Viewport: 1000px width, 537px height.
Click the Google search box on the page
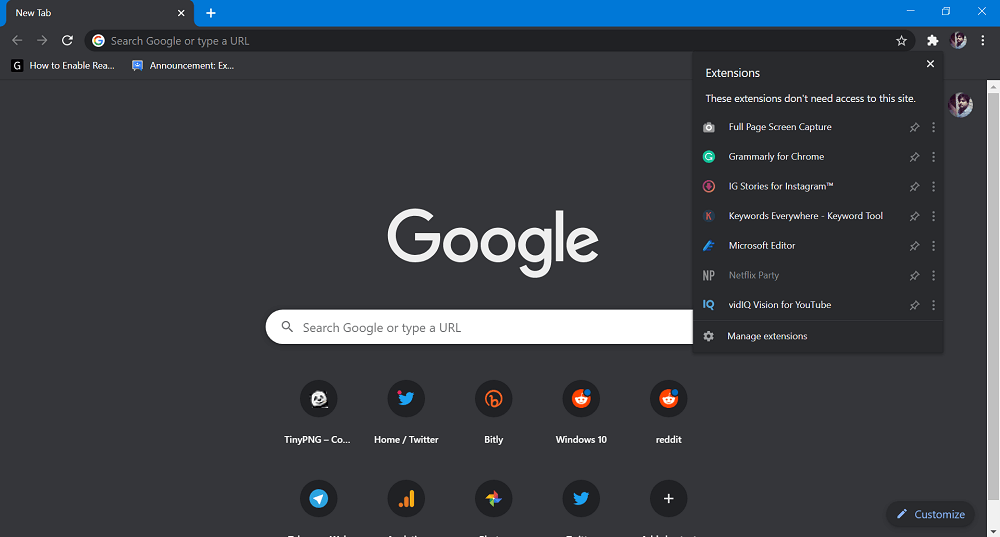point(480,327)
